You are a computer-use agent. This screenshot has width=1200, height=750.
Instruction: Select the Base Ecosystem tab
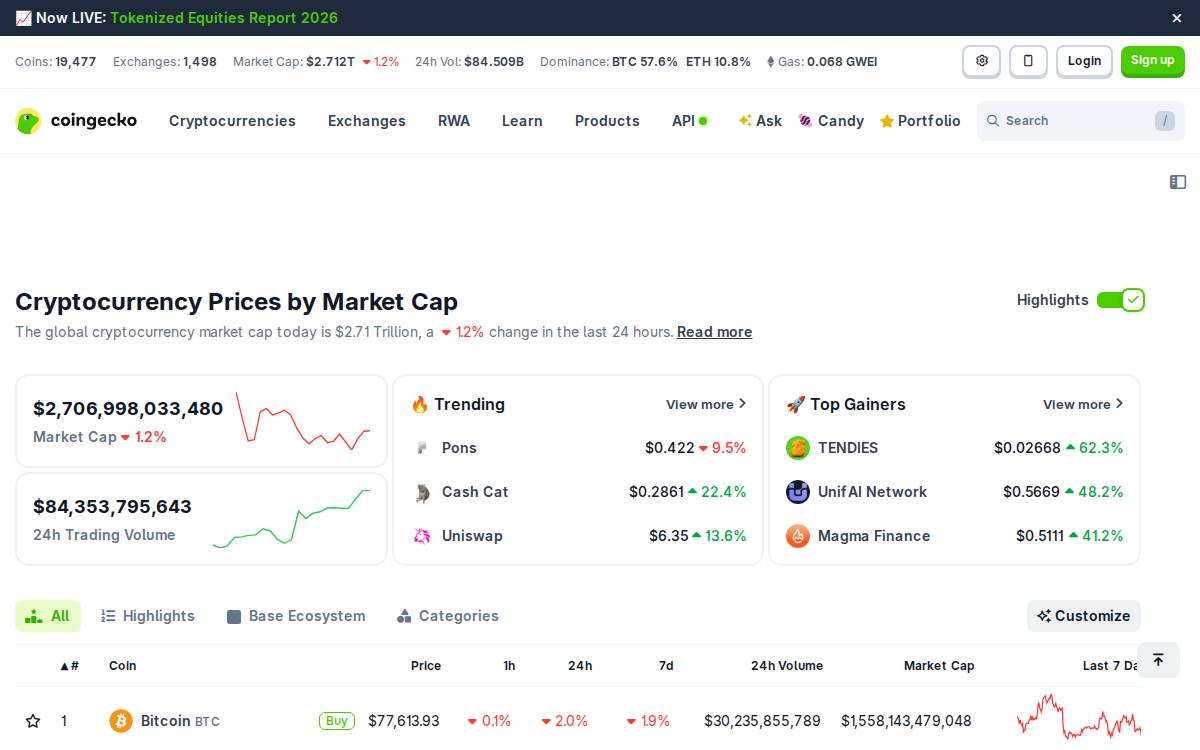296,616
